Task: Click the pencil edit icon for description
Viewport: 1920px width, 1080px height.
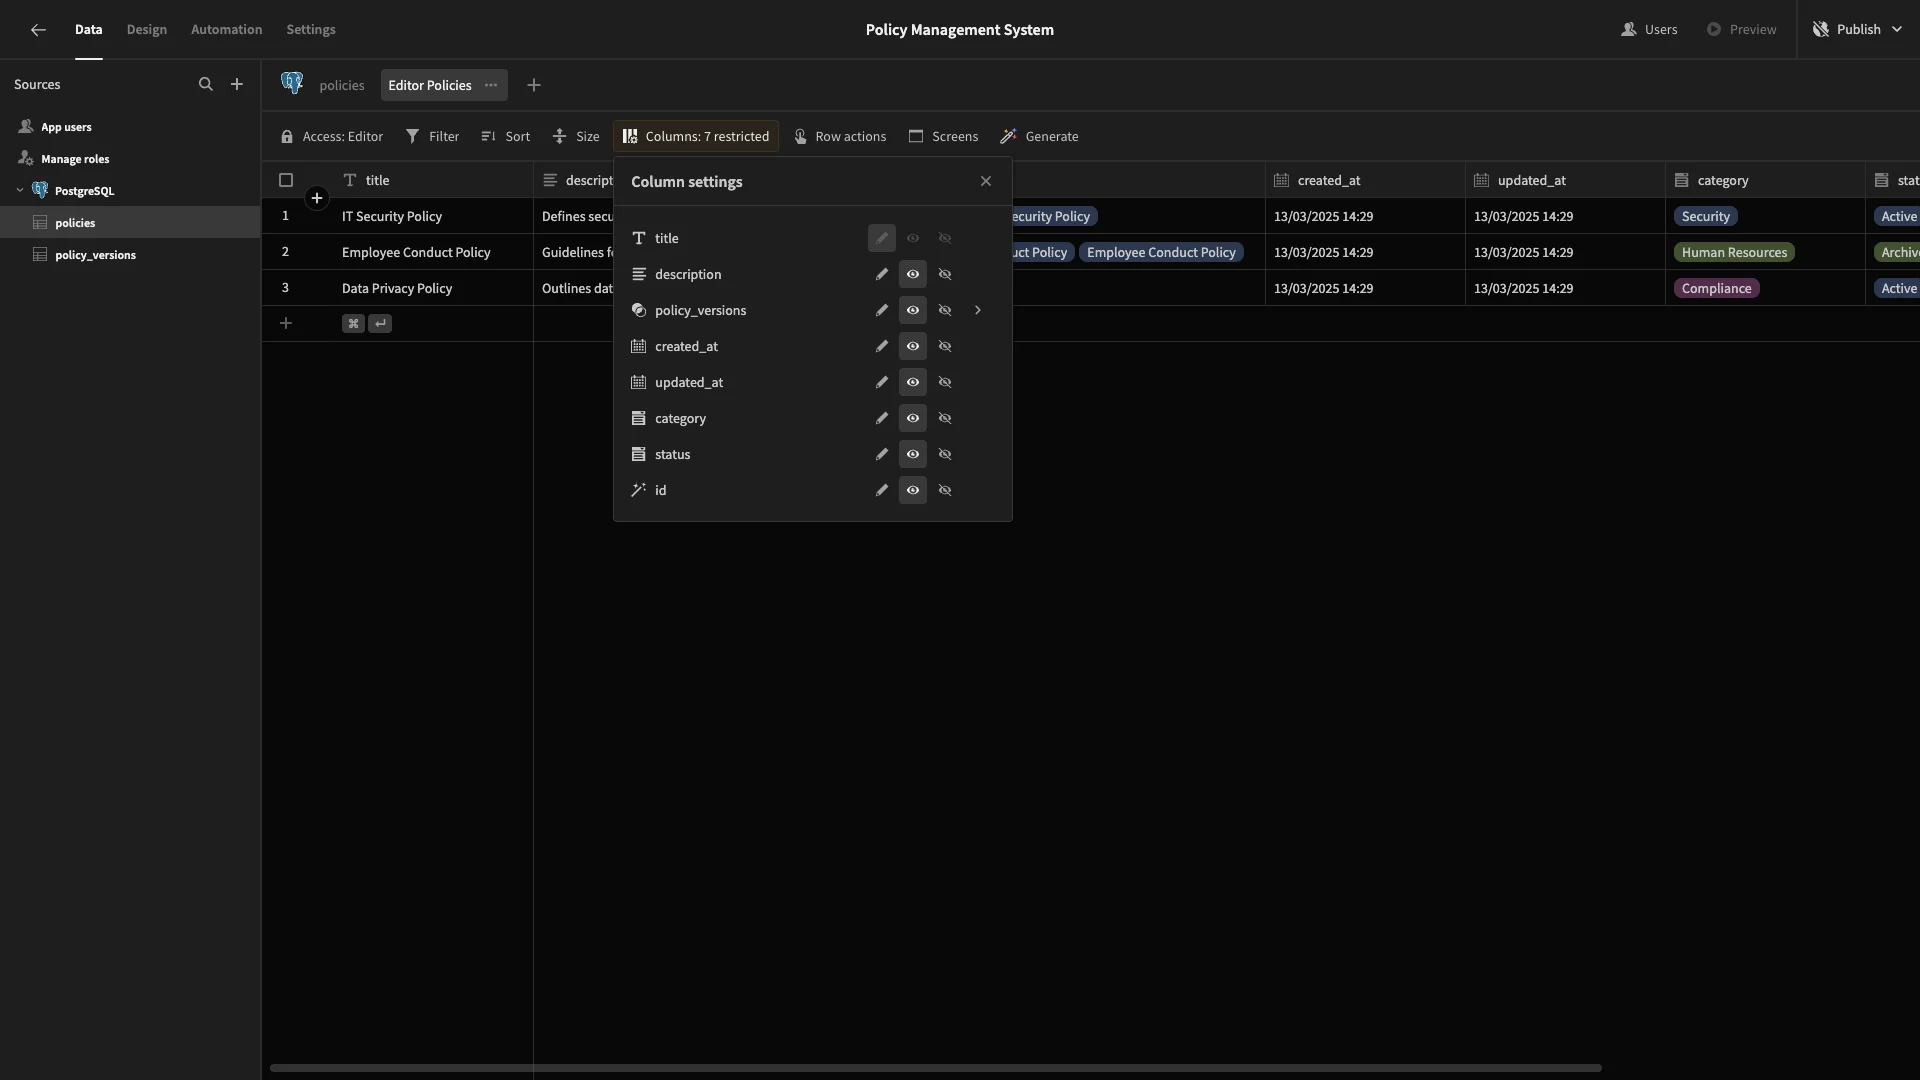Action: point(881,274)
